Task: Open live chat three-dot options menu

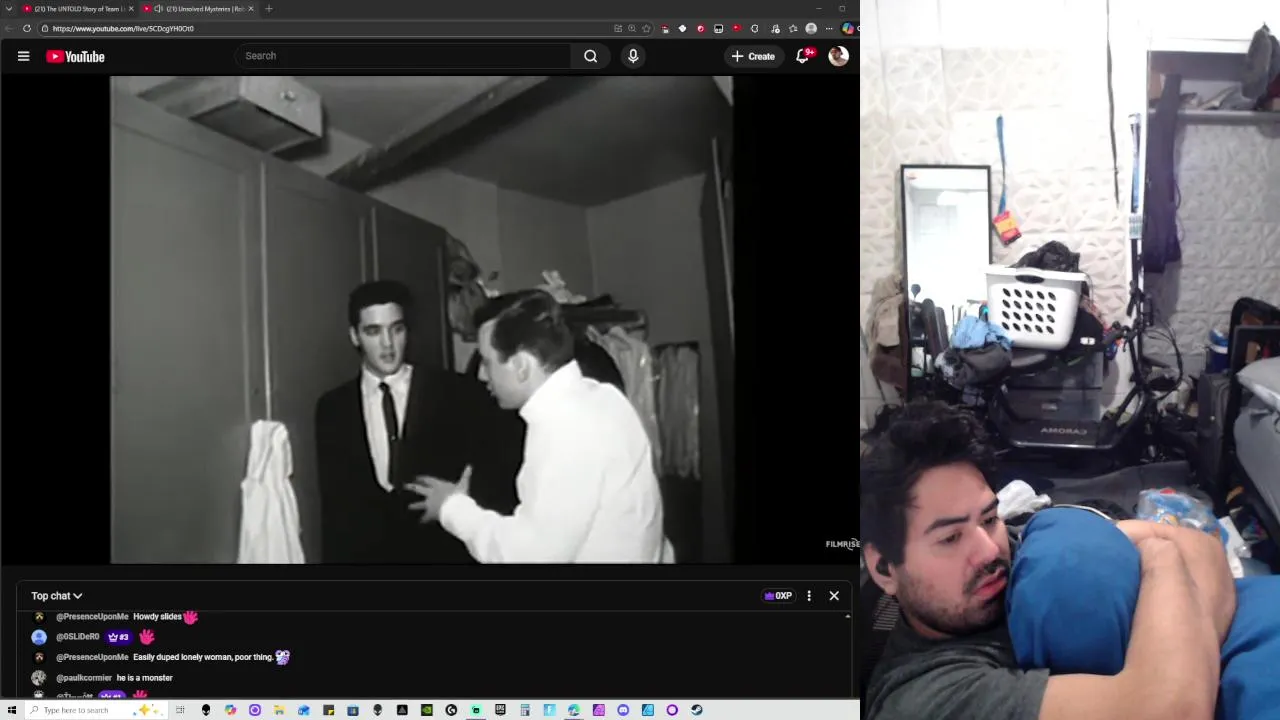Action: 809,596
